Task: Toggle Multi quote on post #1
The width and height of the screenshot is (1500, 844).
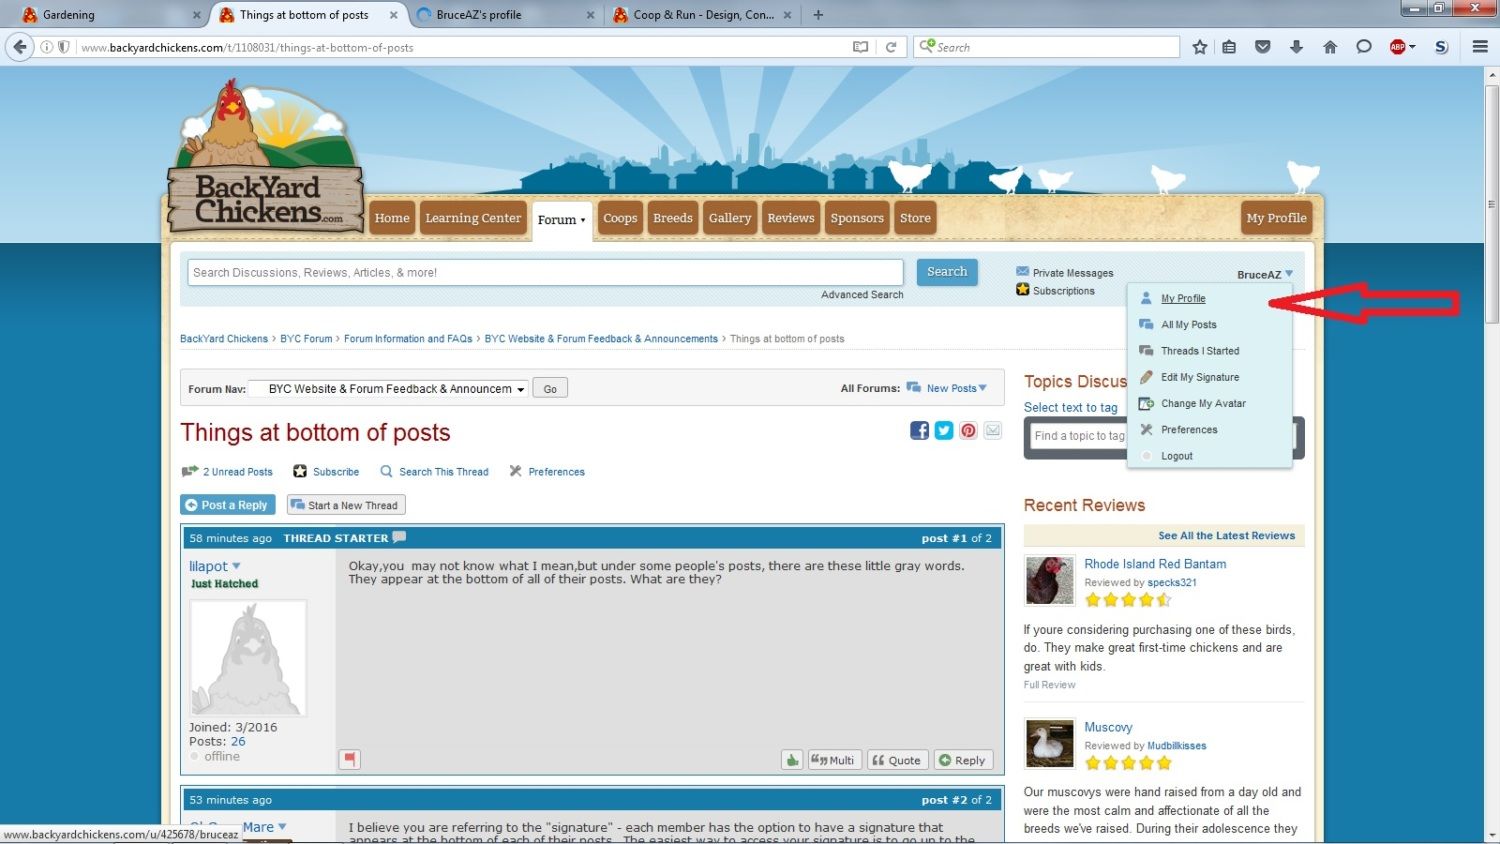Action: pos(833,760)
